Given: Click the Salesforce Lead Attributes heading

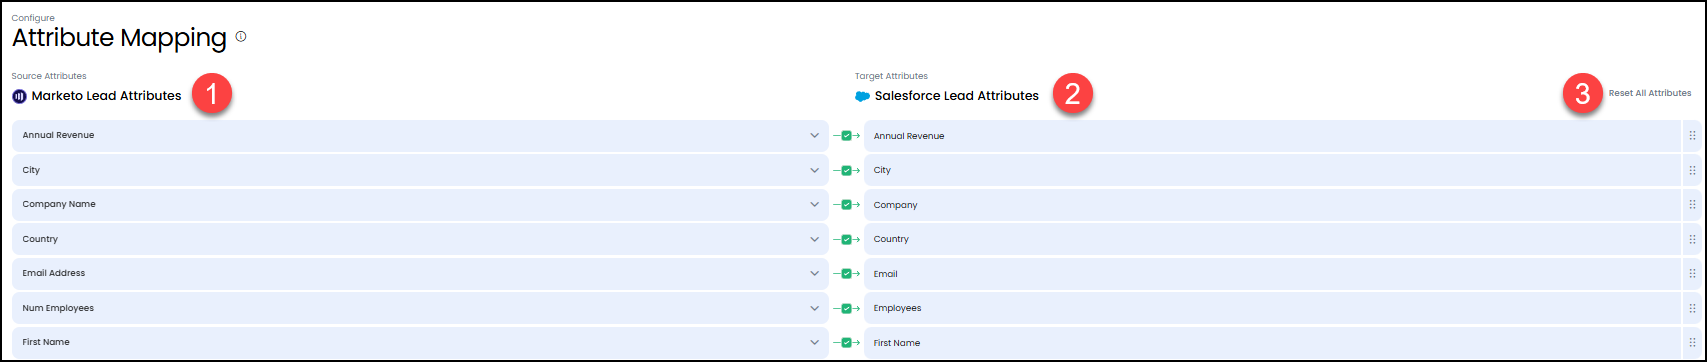Looking at the screenshot, I should coord(957,96).
